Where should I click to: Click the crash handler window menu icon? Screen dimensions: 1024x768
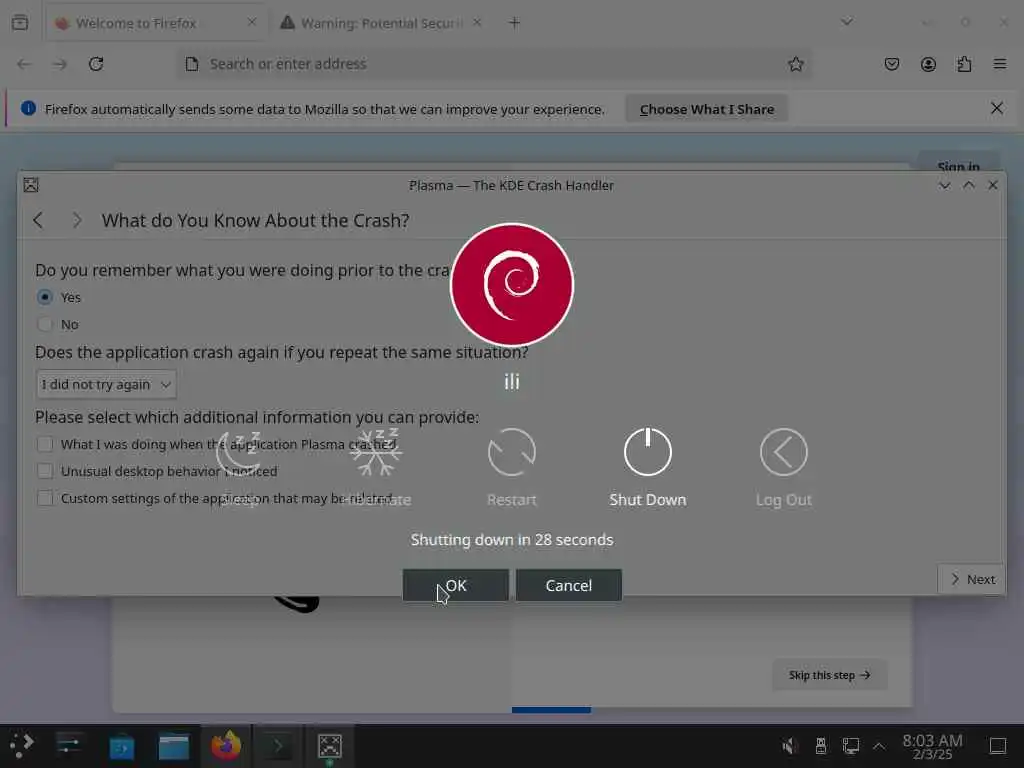pyautogui.click(x=31, y=185)
